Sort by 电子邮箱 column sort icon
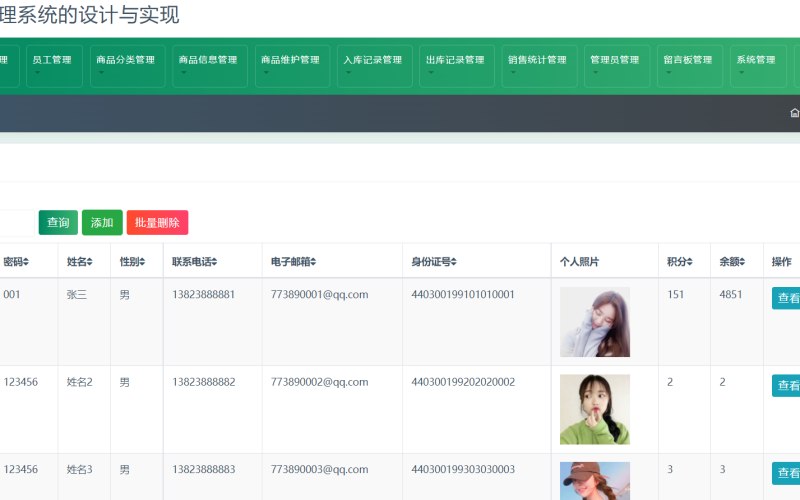Image resolution: width=800 pixels, height=500 pixels. pos(313,262)
